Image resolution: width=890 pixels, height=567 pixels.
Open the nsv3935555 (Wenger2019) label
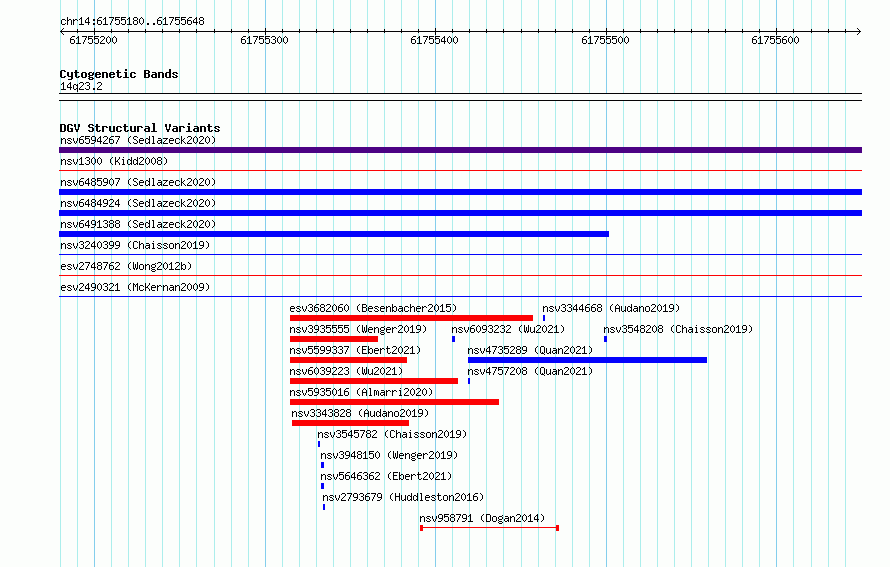pos(358,329)
